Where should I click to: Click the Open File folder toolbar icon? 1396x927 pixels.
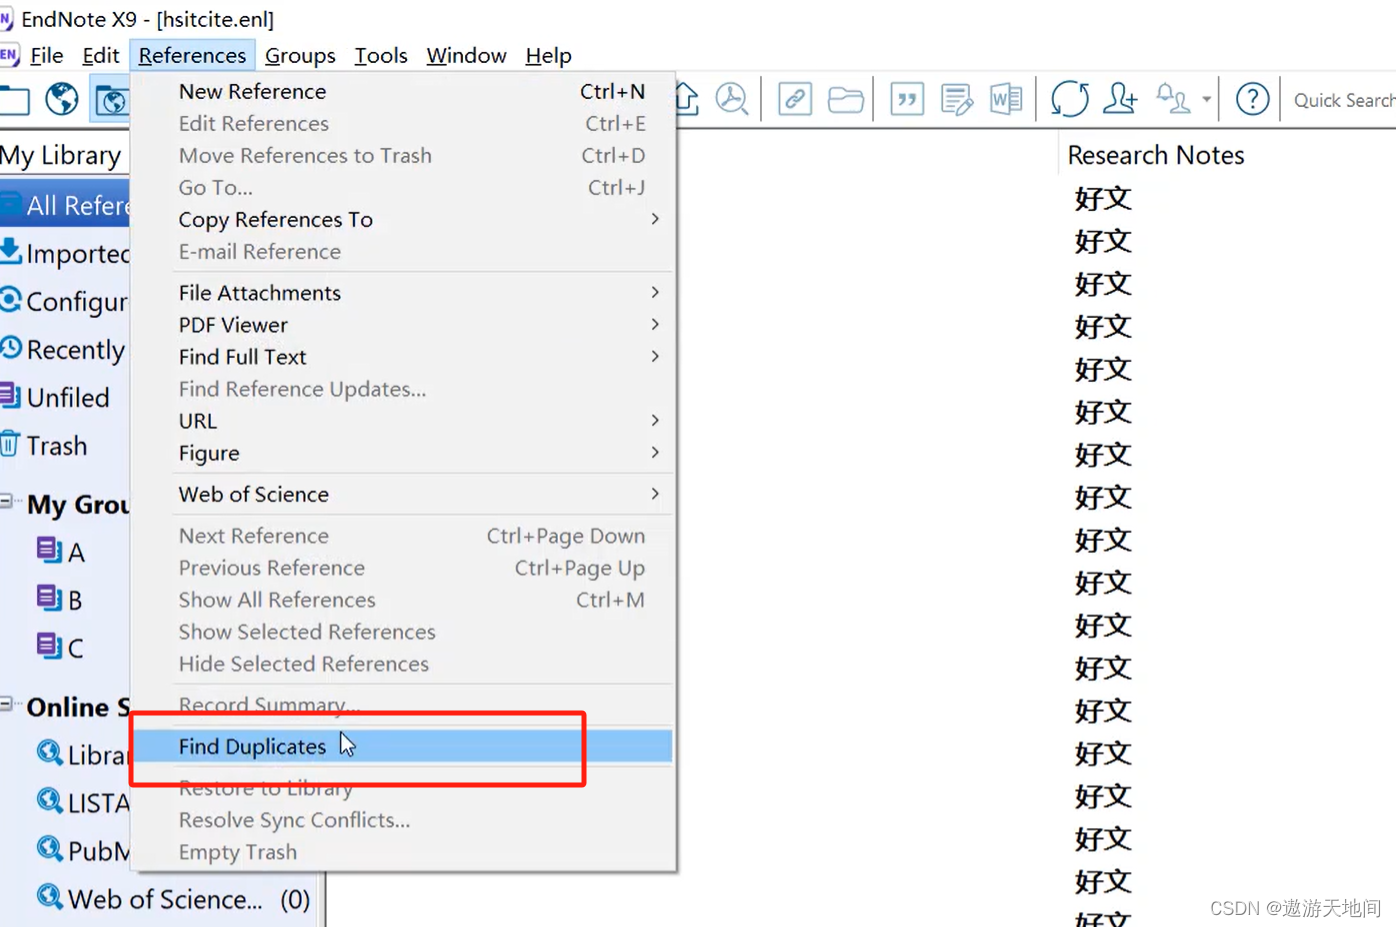(845, 99)
